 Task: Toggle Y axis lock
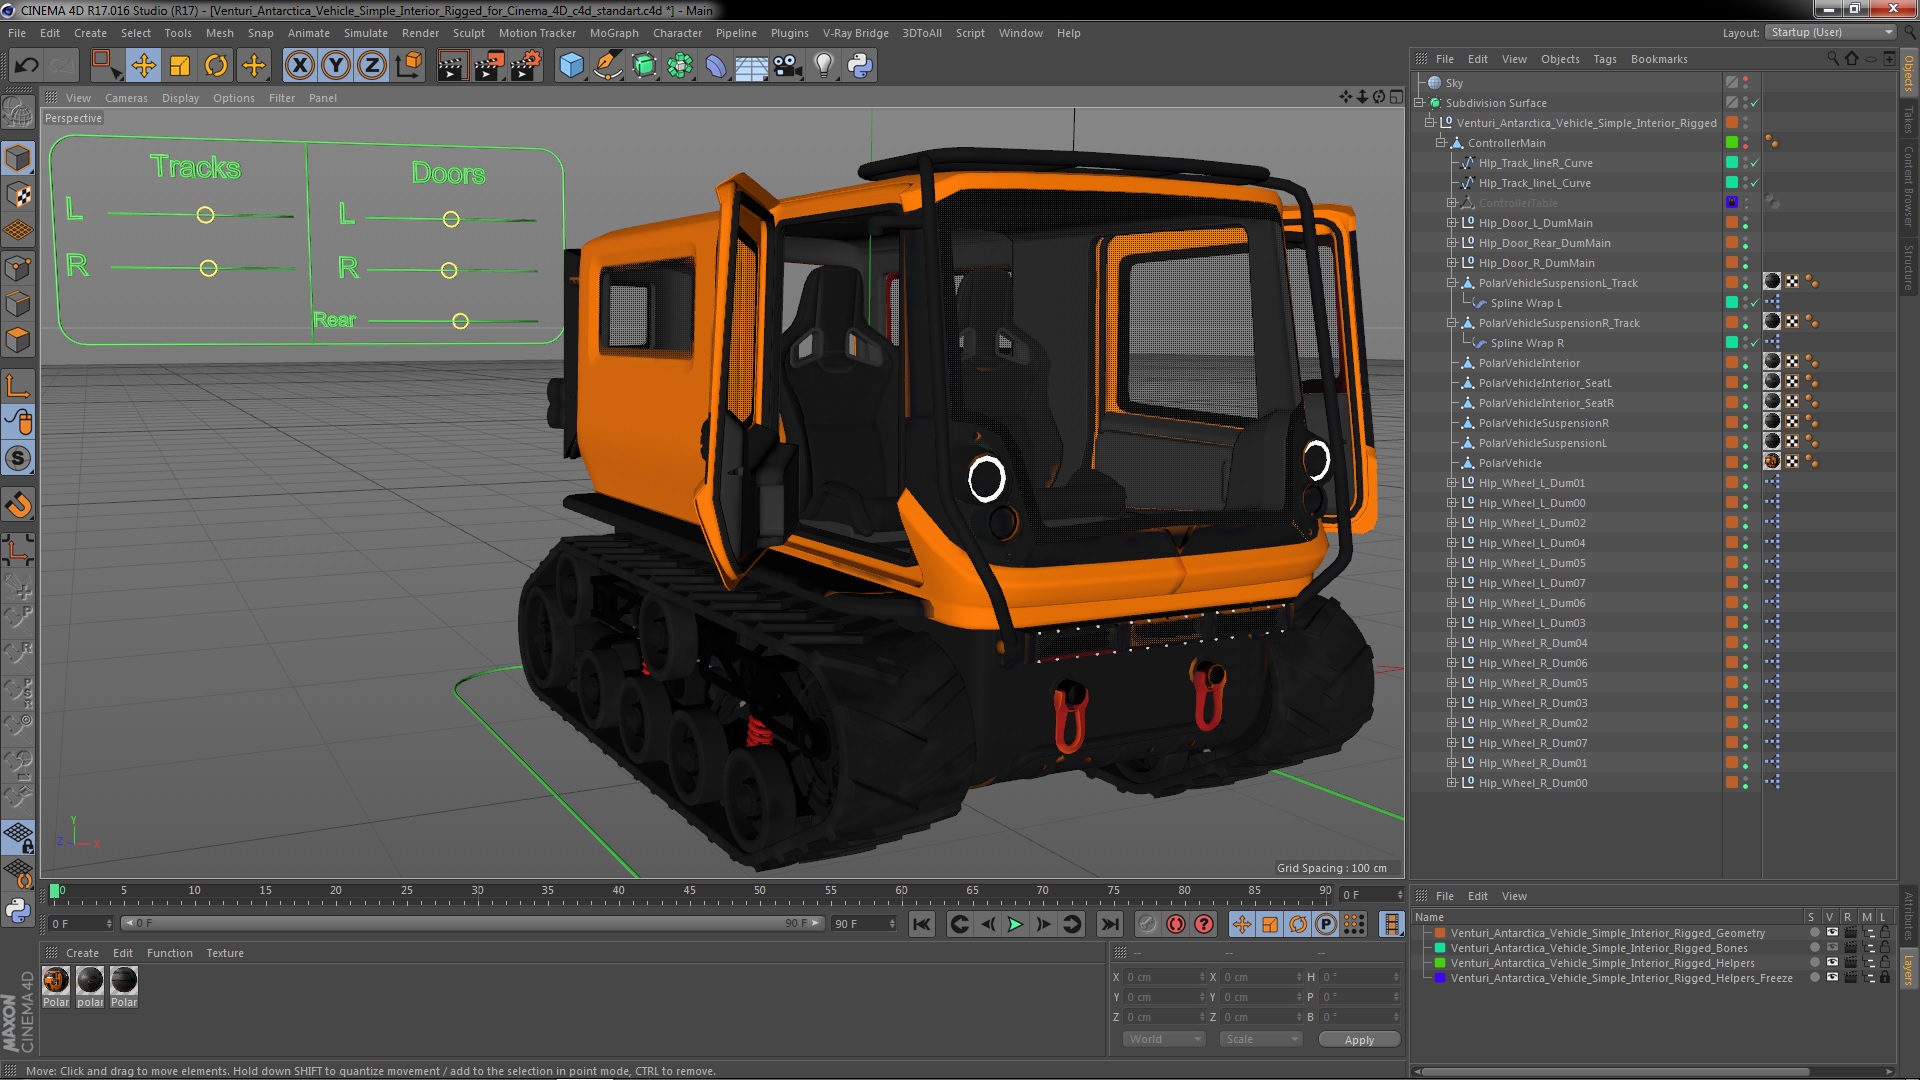tap(336, 66)
